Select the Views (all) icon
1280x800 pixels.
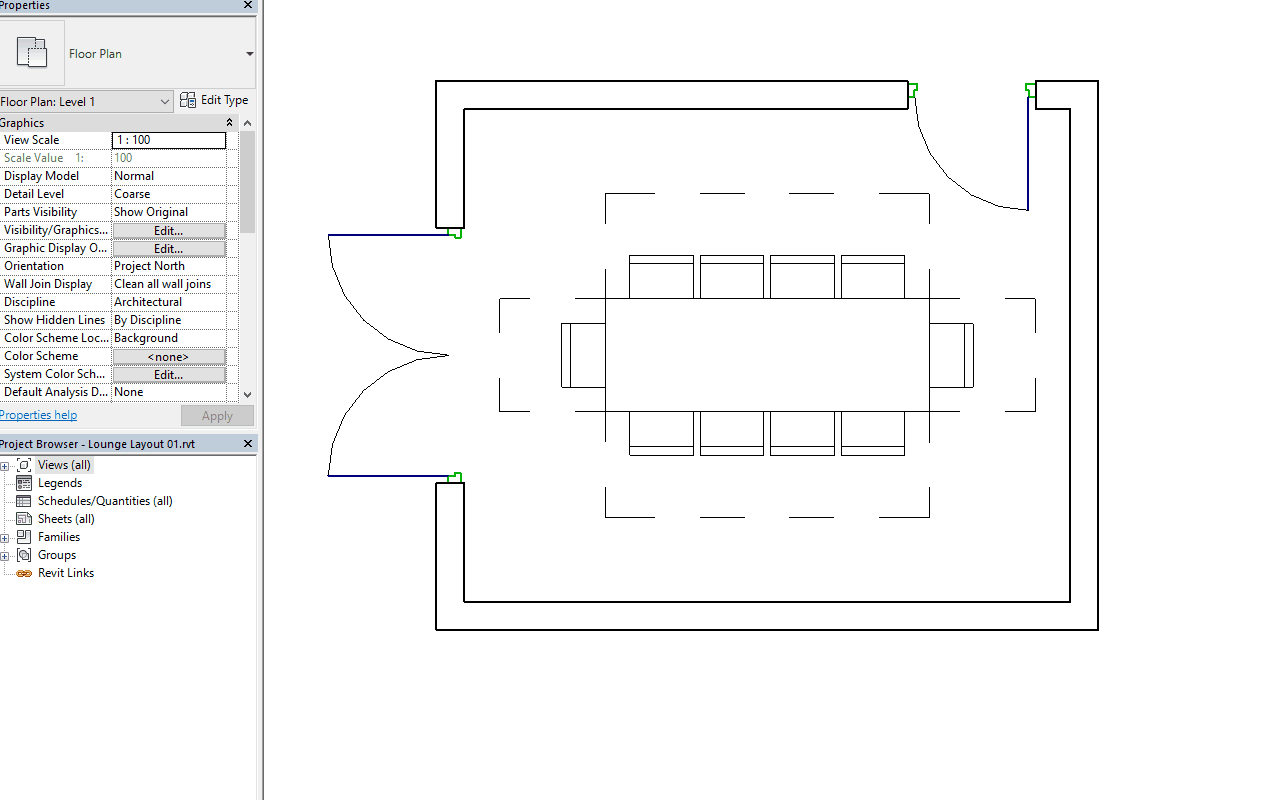coord(26,464)
